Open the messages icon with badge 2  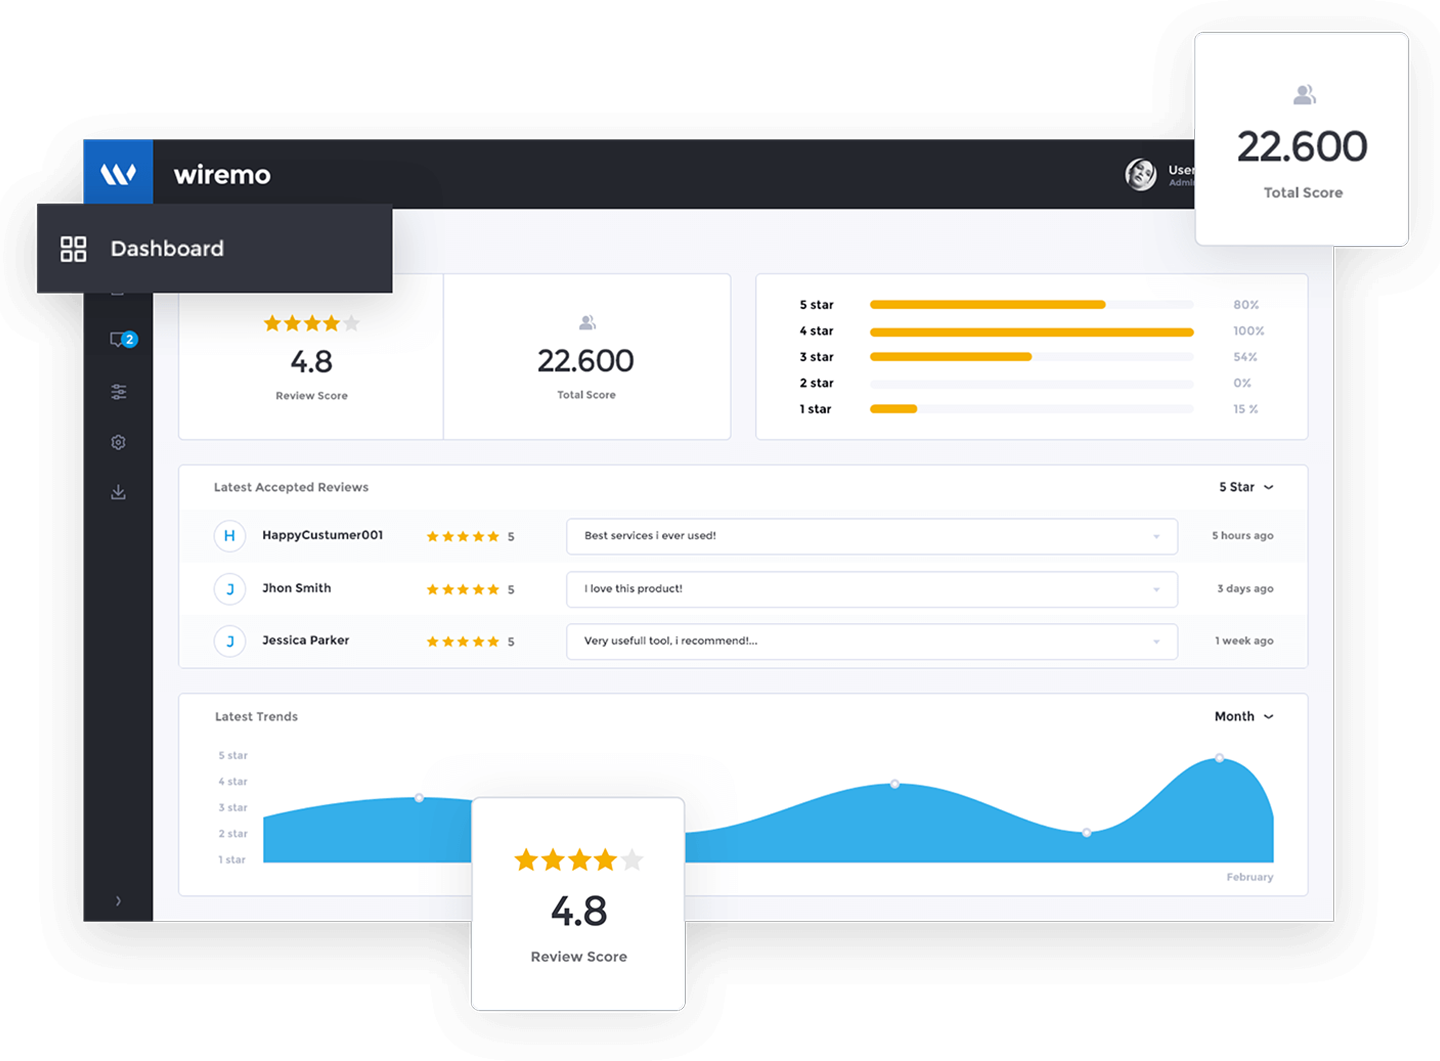[x=122, y=340]
